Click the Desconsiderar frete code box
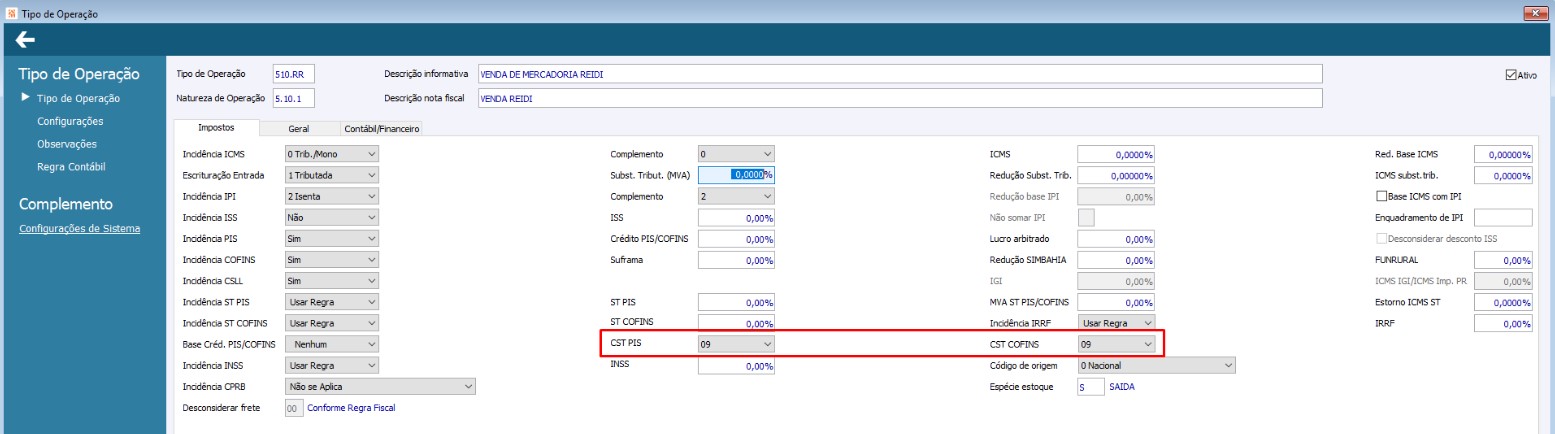This screenshot has width=1555, height=434. [293, 408]
